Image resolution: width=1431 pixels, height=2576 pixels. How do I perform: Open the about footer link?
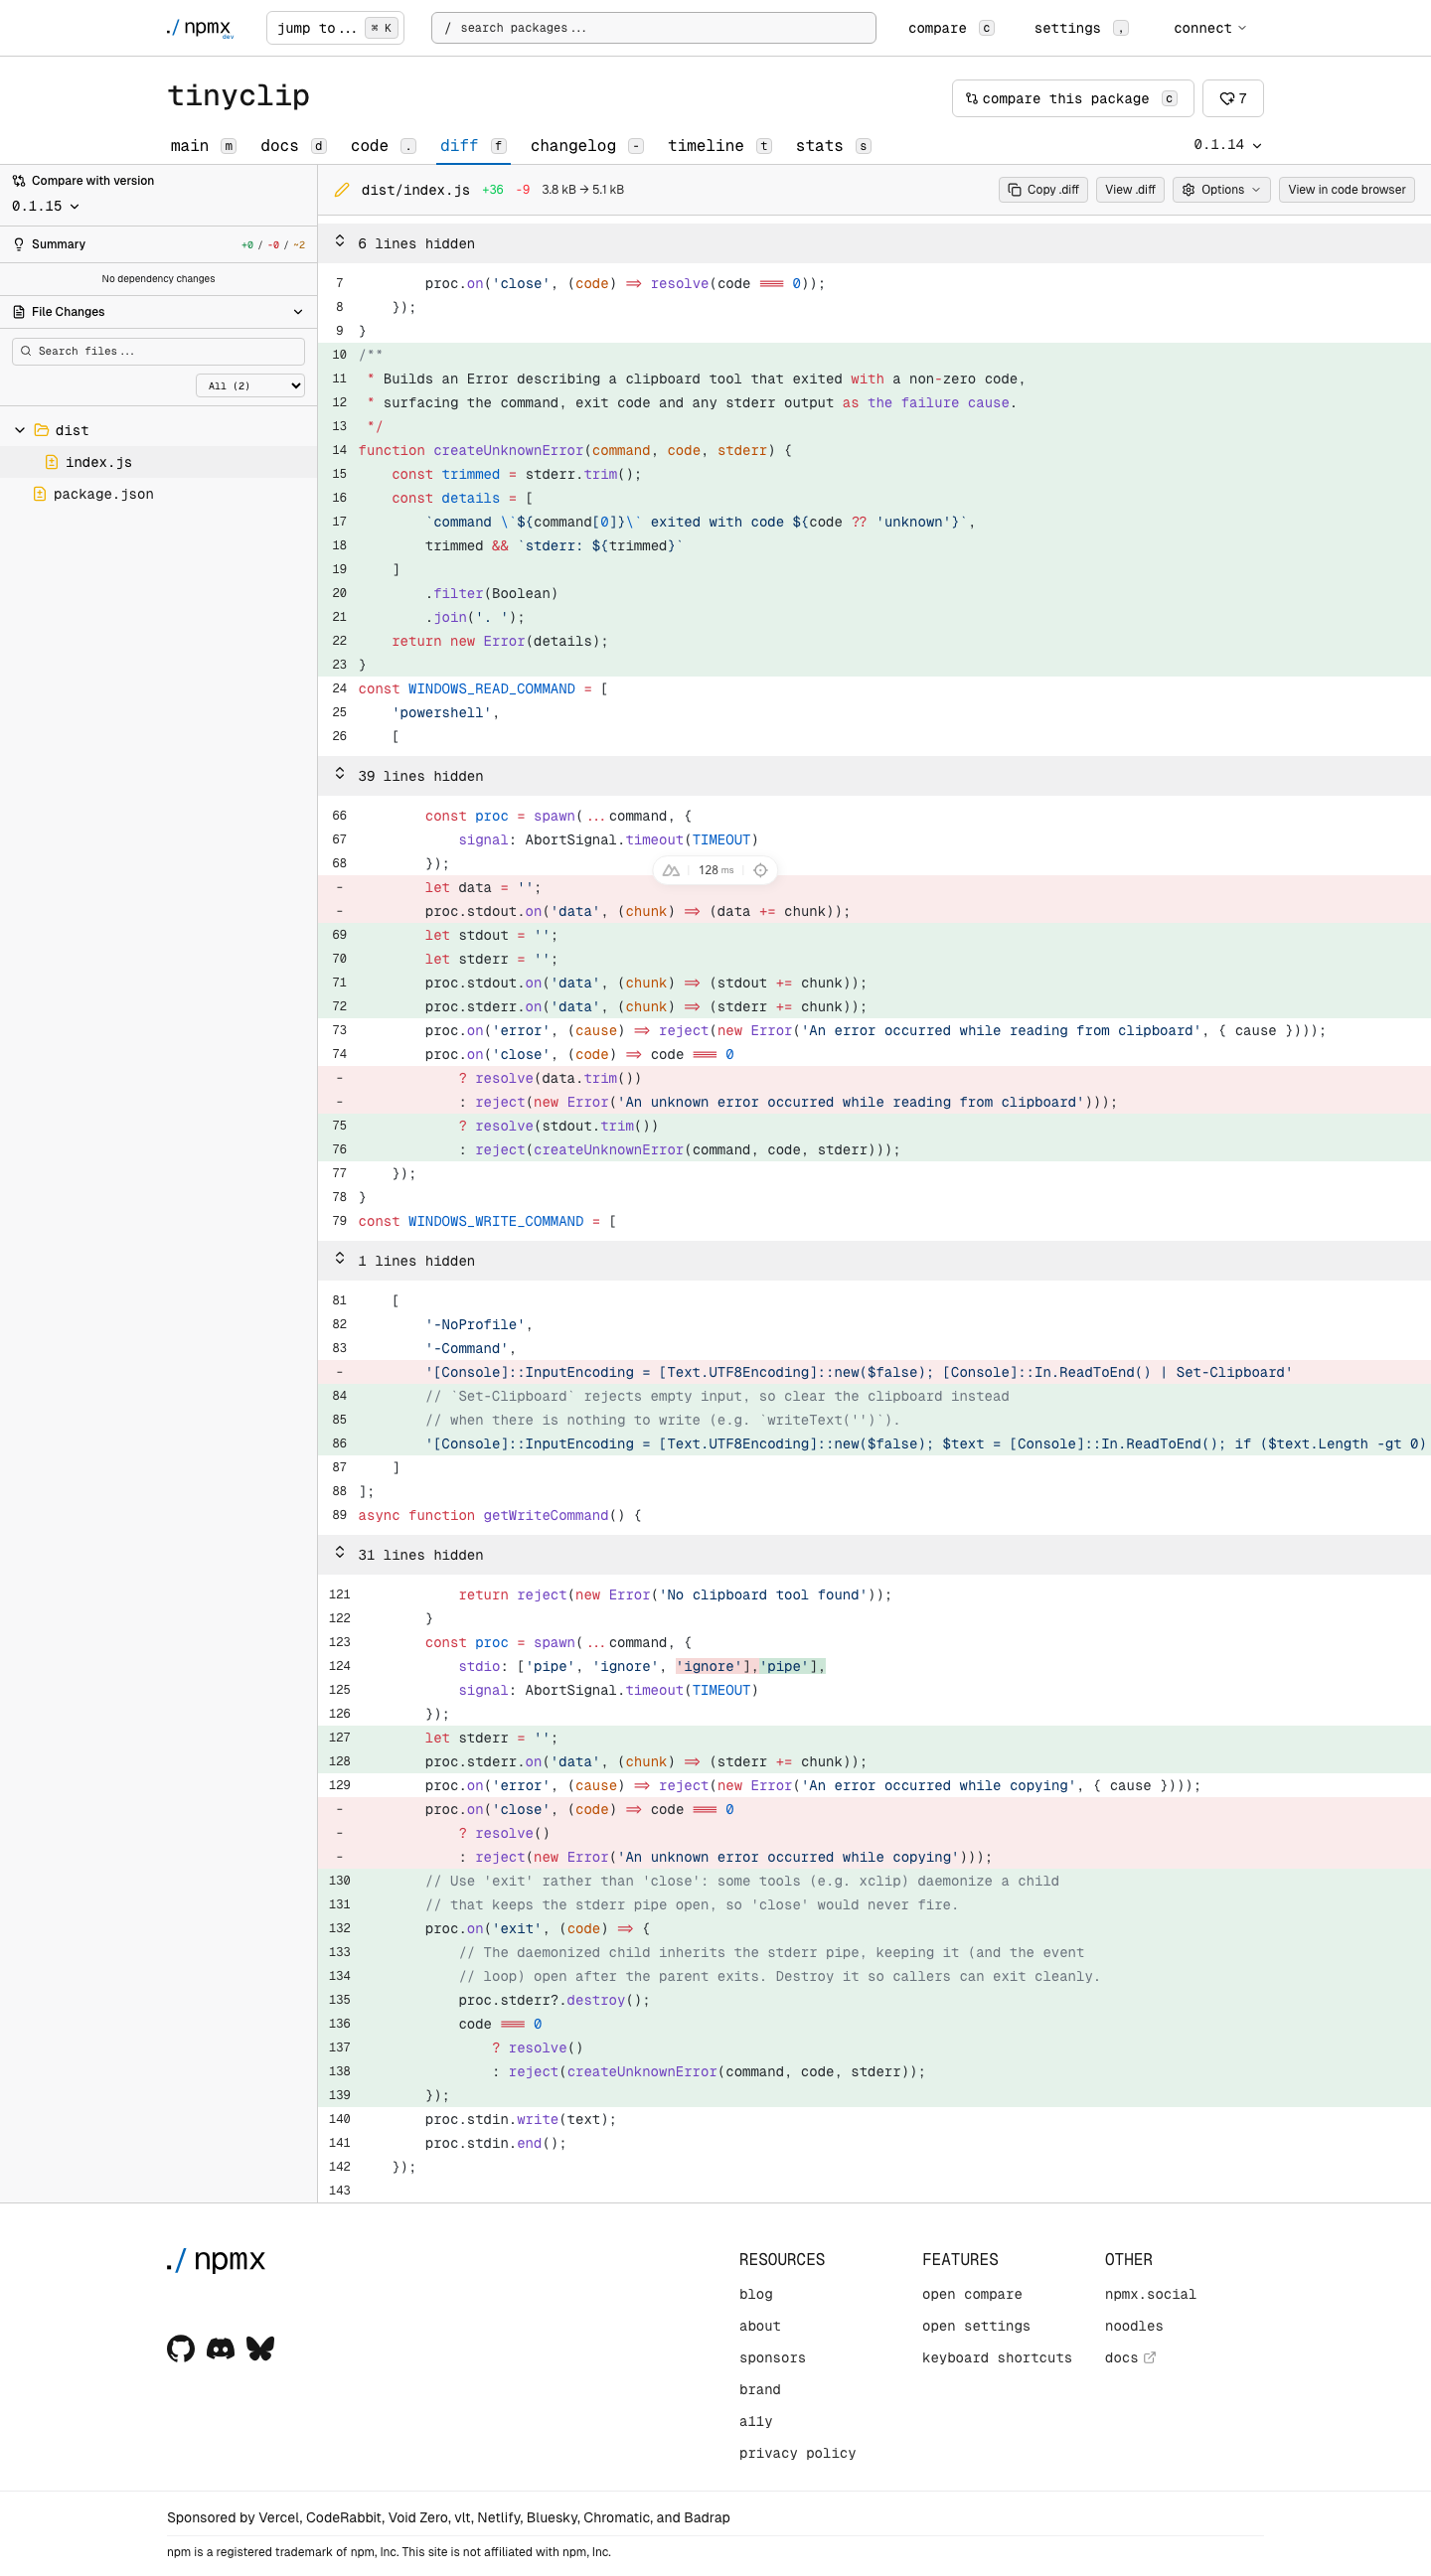click(x=759, y=2326)
